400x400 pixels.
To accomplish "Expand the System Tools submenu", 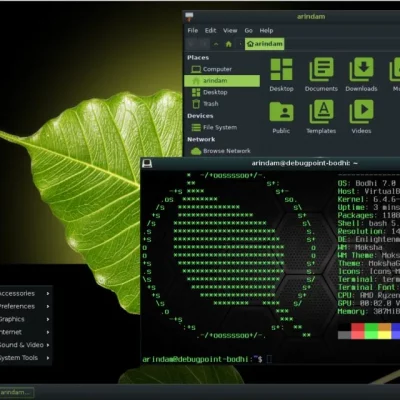I will pyautogui.click(x=25, y=358).
